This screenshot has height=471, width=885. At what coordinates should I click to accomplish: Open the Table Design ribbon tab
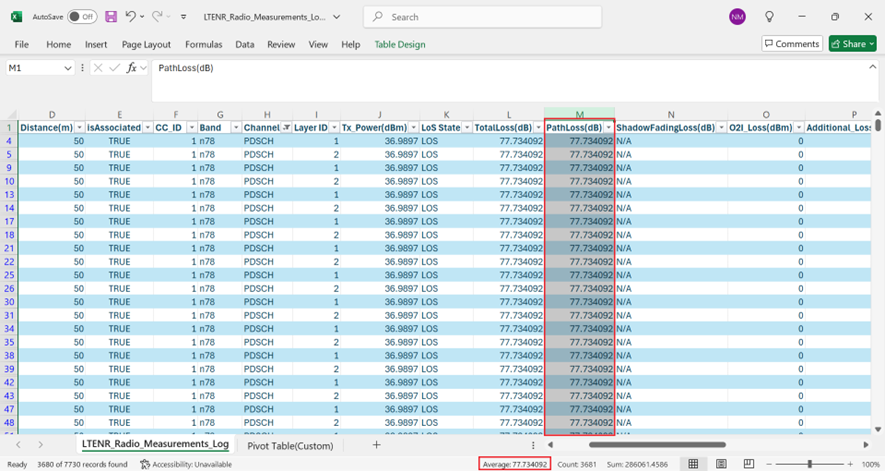399,44
